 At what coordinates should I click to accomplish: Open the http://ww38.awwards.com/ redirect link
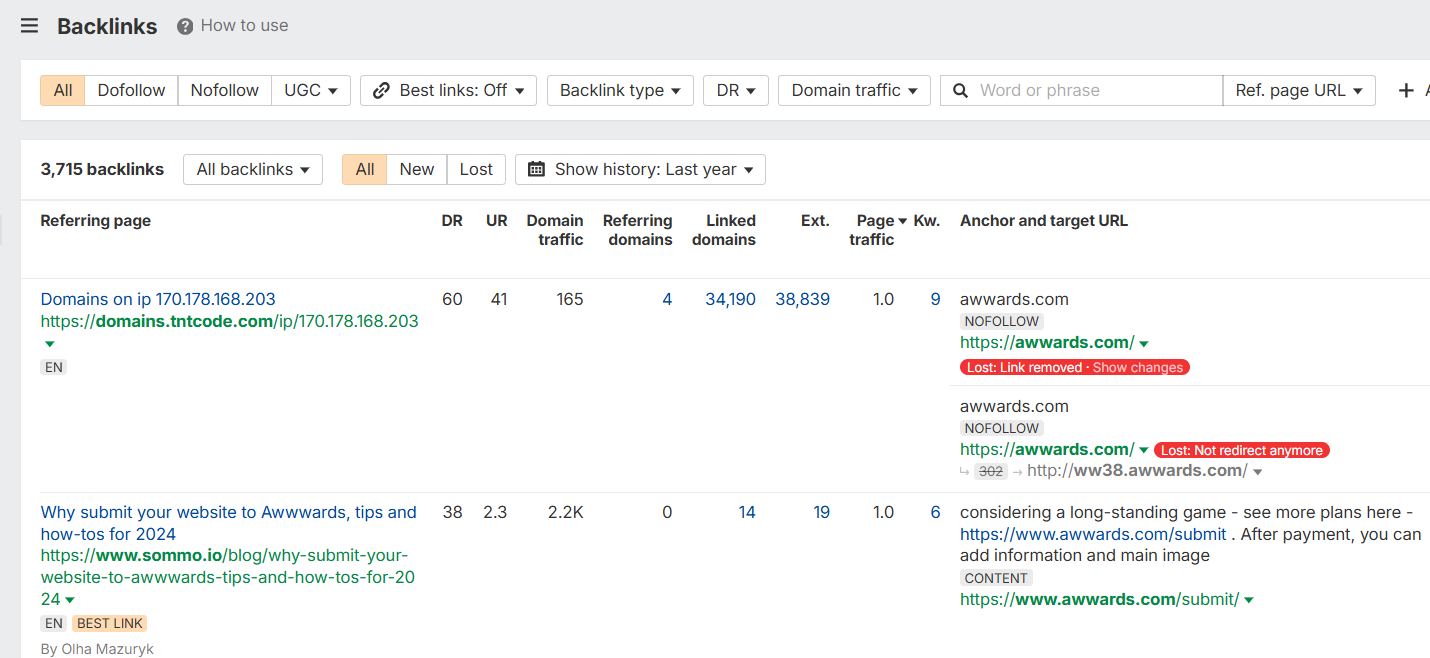[1136, 470]
